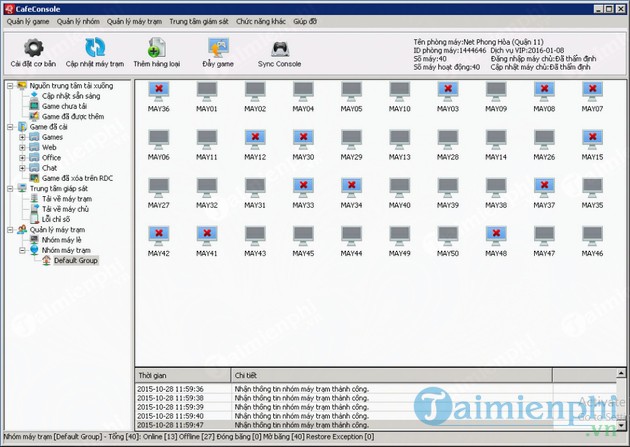
Task: Select workstation MAY46 icon
Action: click(593, 236)
